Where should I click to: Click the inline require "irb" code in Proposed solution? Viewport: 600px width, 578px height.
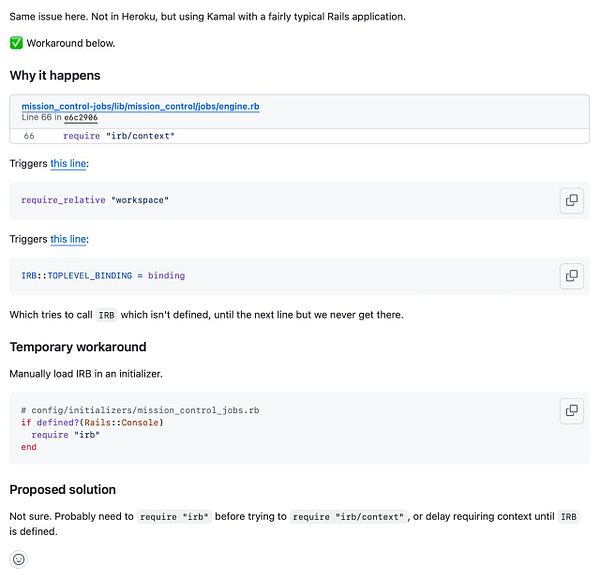175,516
